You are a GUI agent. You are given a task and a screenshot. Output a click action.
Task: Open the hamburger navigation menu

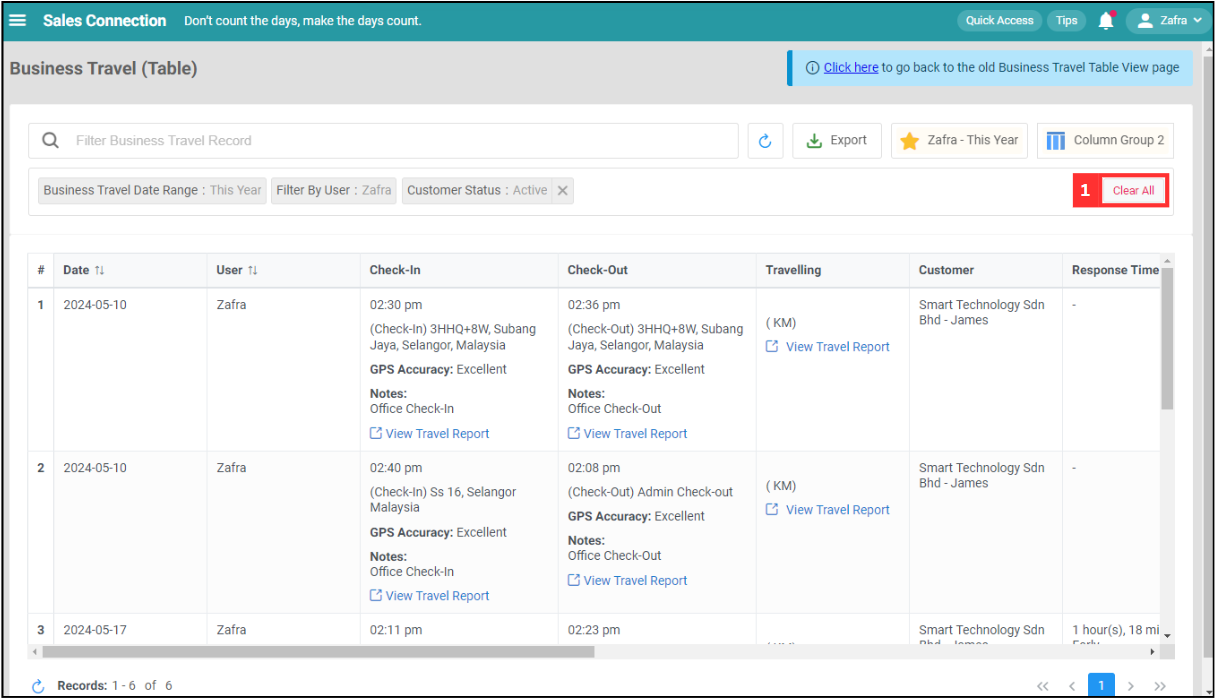point(17,20)
